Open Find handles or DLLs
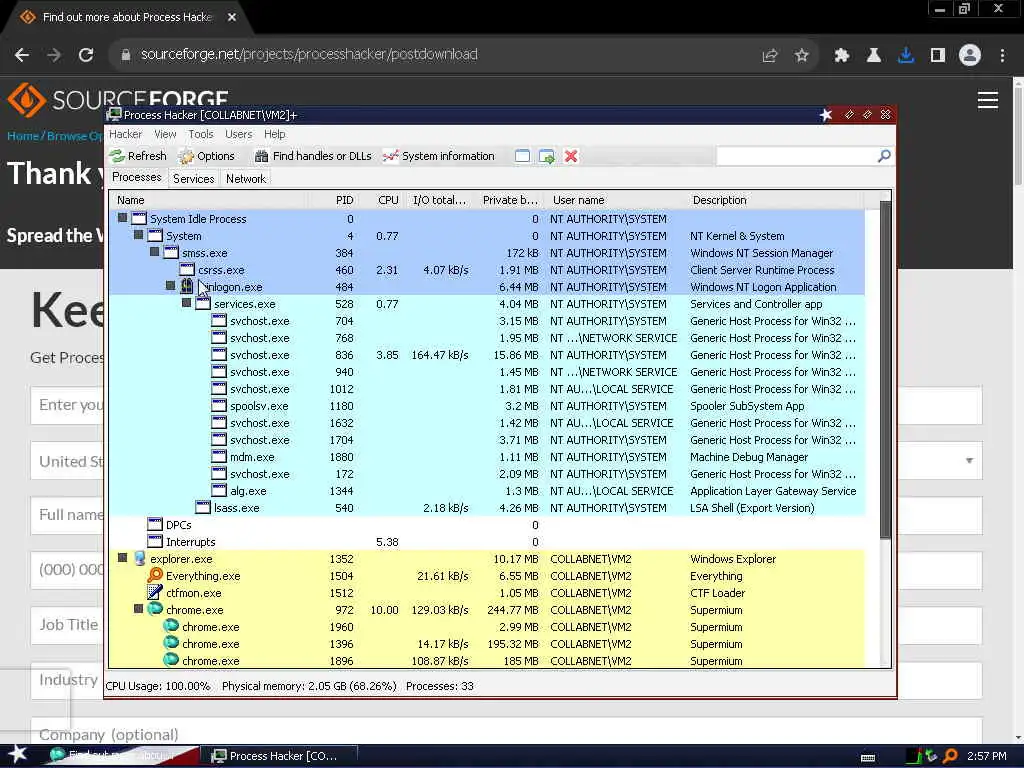 [313, 156]
